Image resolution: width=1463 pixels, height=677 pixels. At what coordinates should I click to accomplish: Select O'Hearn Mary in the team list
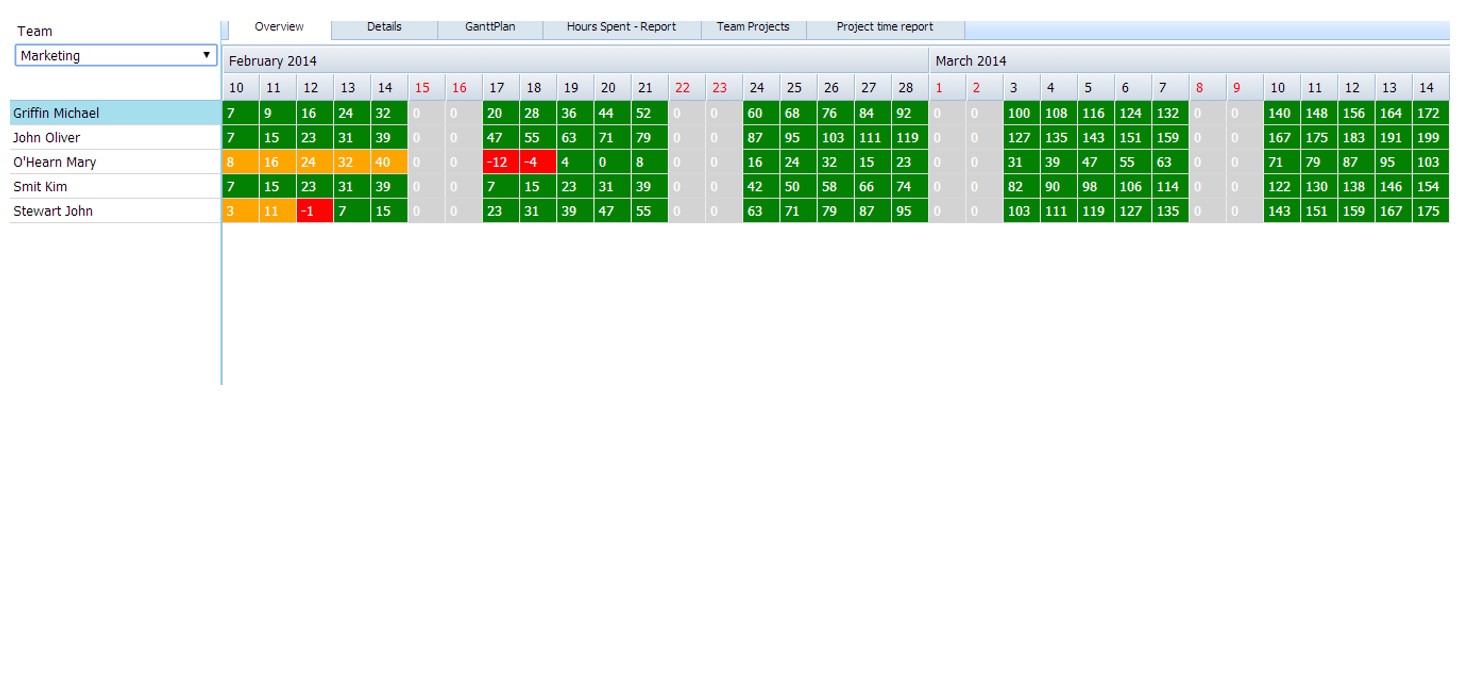tap(115, 162)
